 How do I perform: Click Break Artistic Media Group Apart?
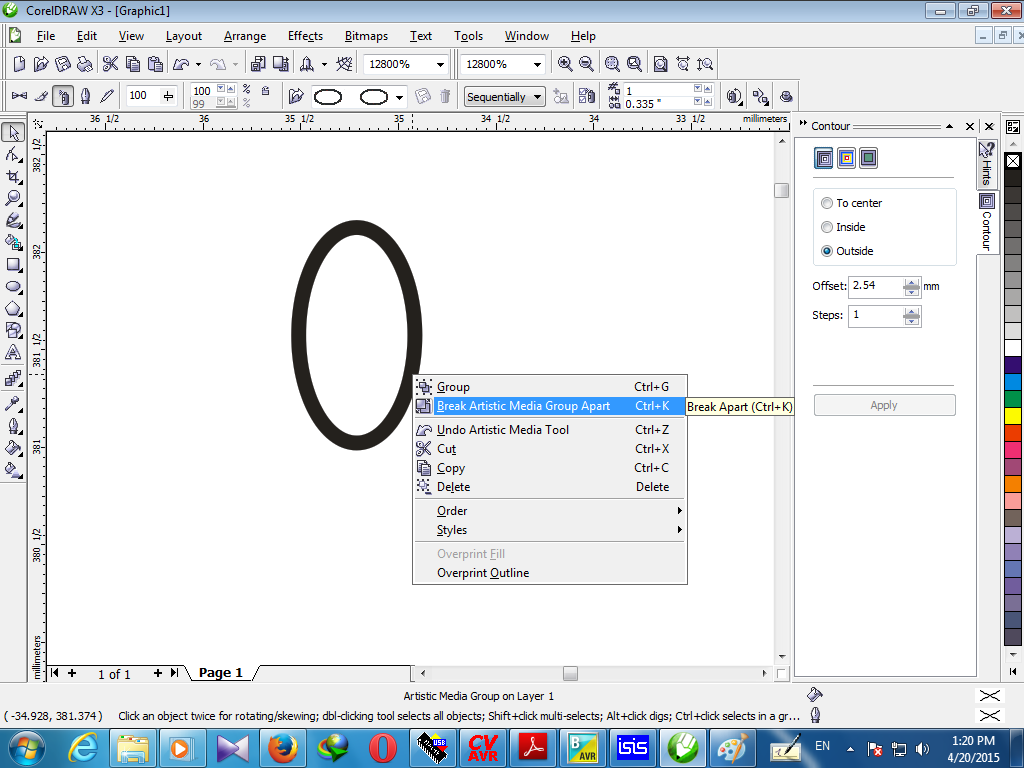[523, 406]
